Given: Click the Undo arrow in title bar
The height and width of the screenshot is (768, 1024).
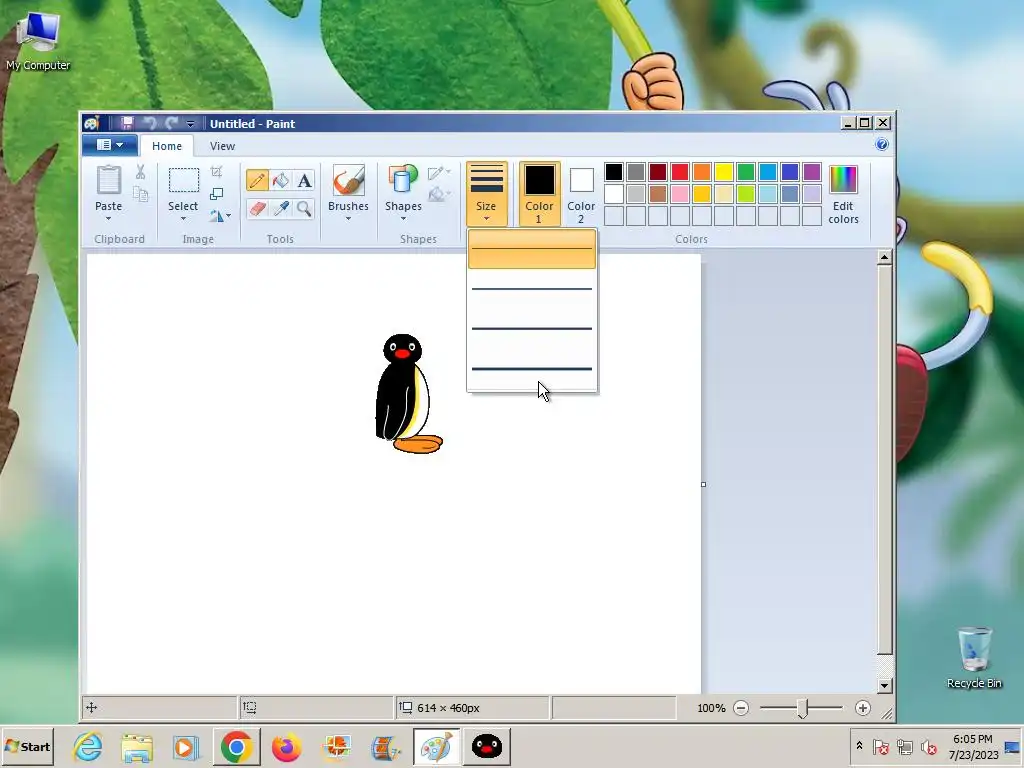Looking at the screenshot, I should [150, 123].
